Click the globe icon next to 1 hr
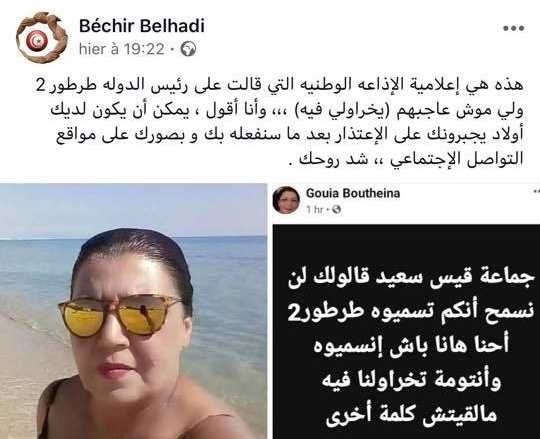The image size is (540, 439). click(337, 209)
